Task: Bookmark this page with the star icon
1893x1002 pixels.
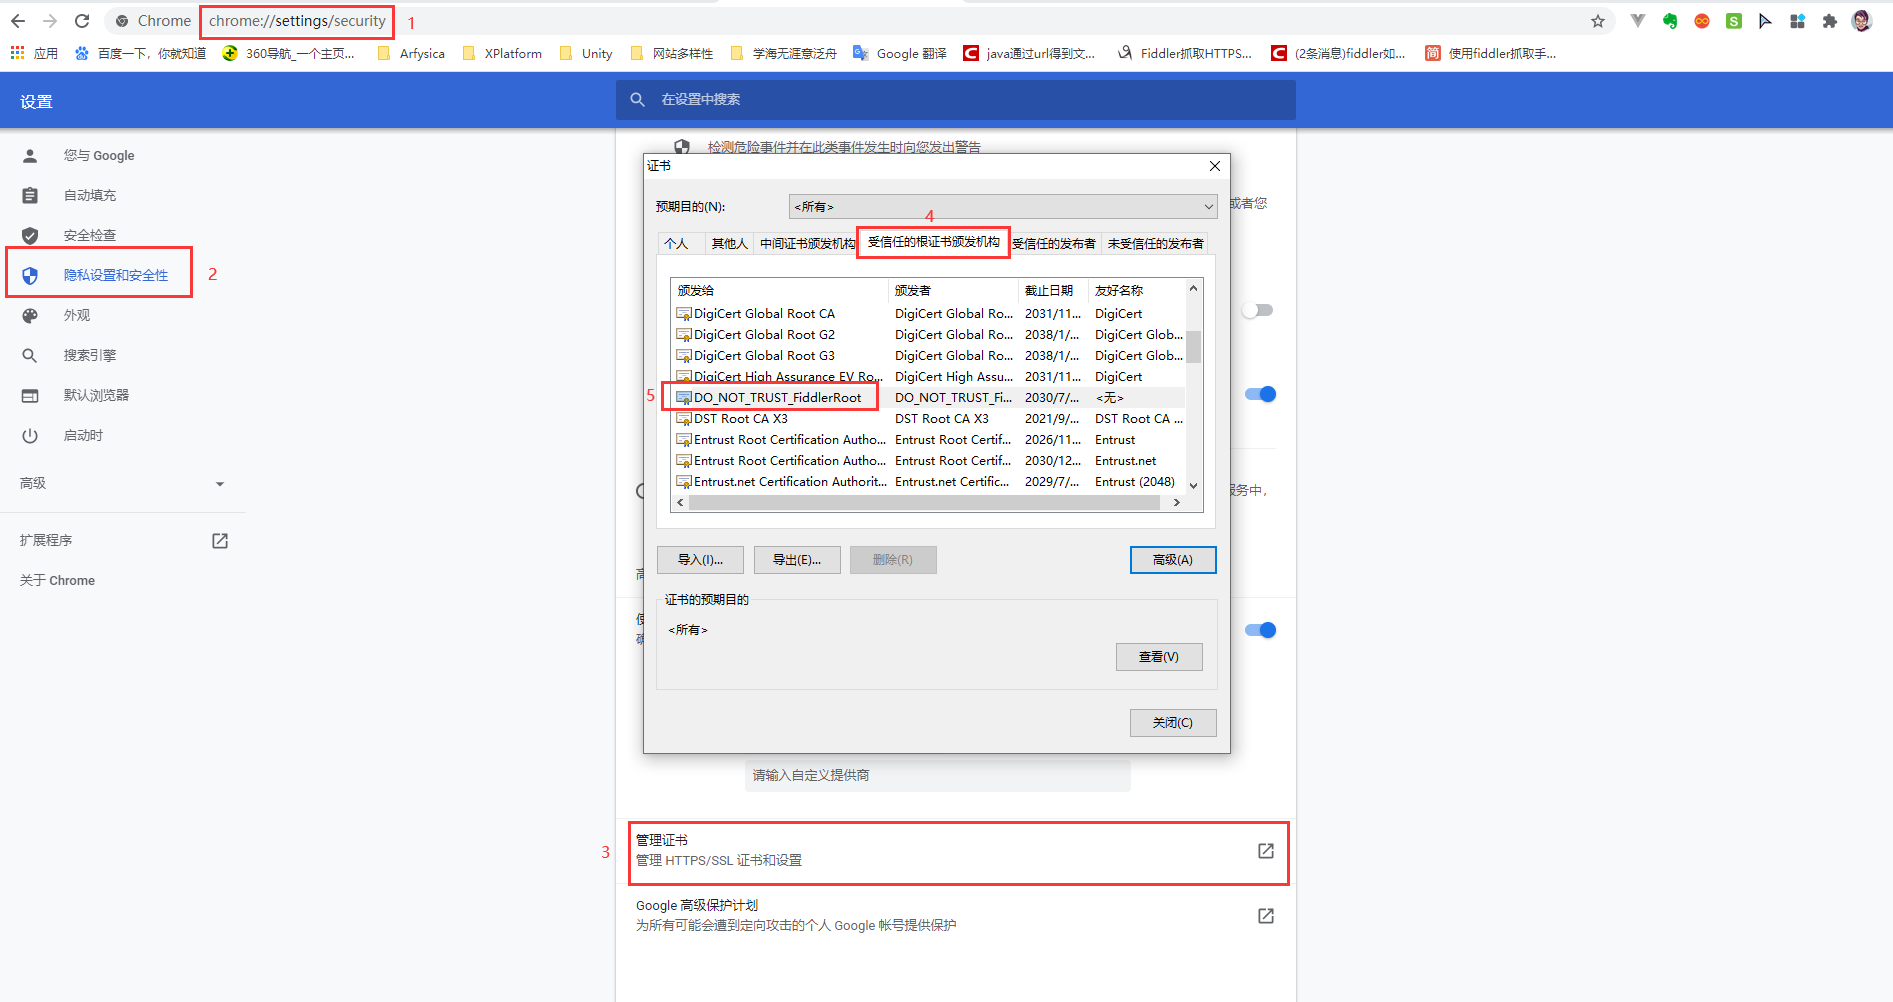Action: coord(1598,21)
